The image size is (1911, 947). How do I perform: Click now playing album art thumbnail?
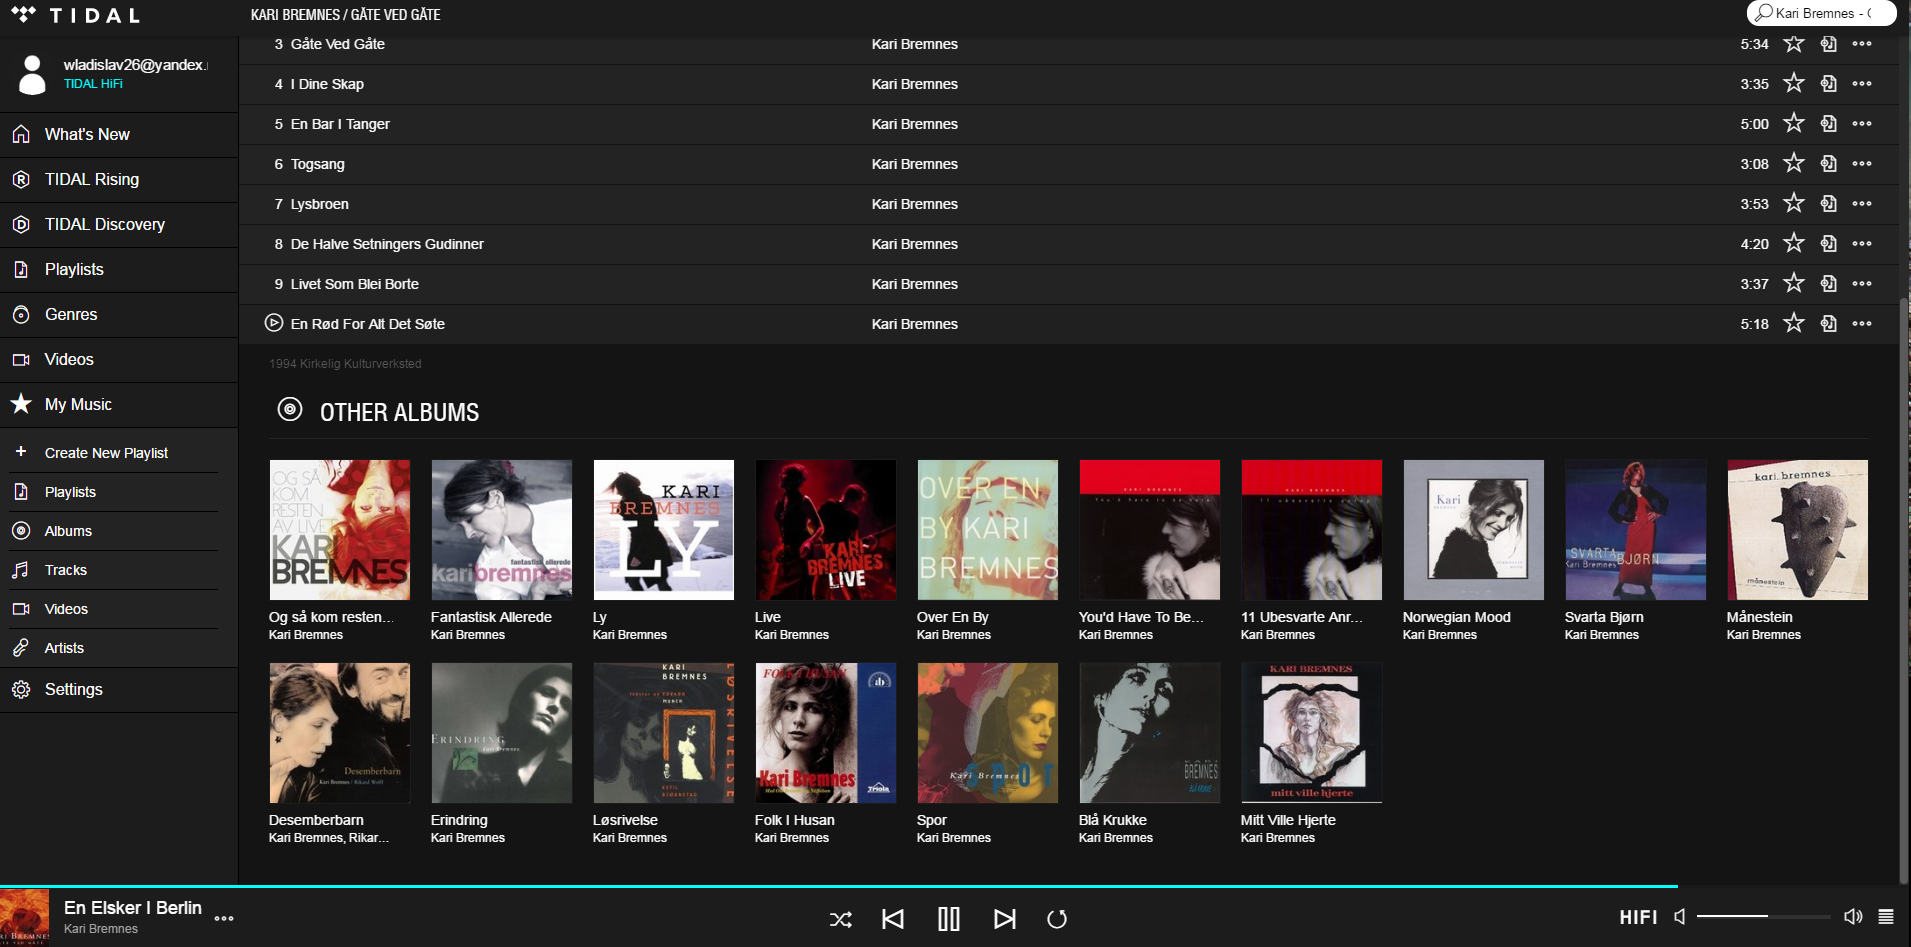click(x=24, y=918)
